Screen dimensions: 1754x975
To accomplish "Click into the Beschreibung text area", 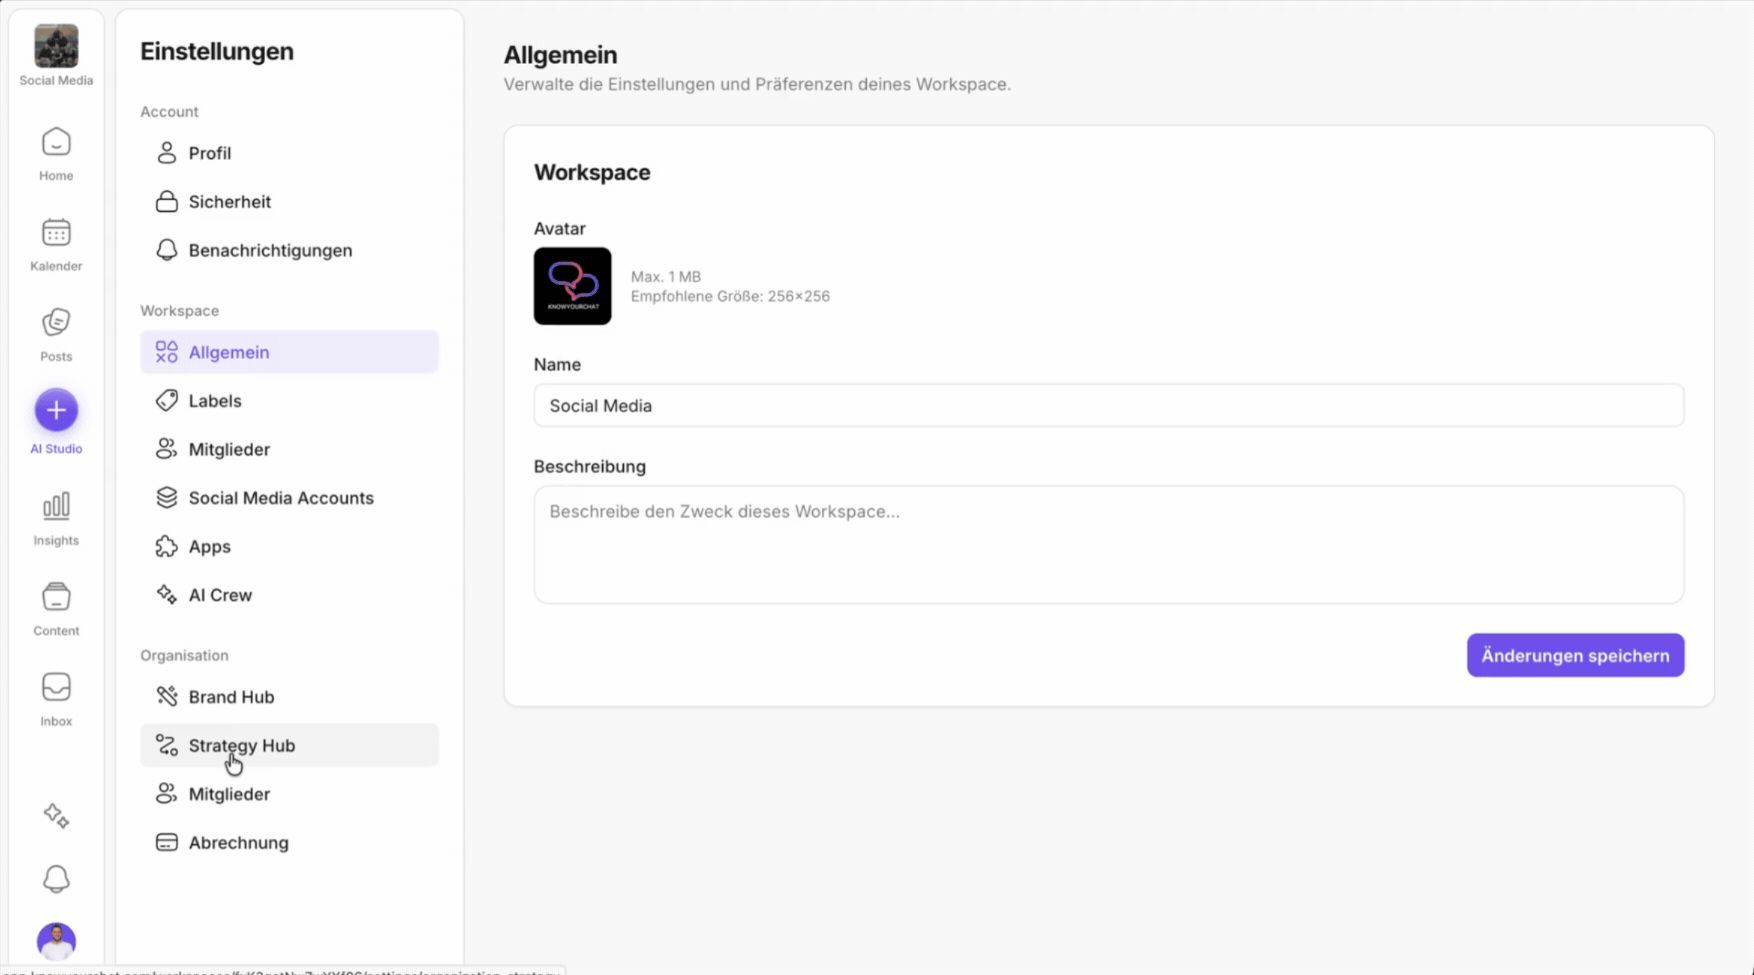I will pyautogui.click(x=1108, y=545).
